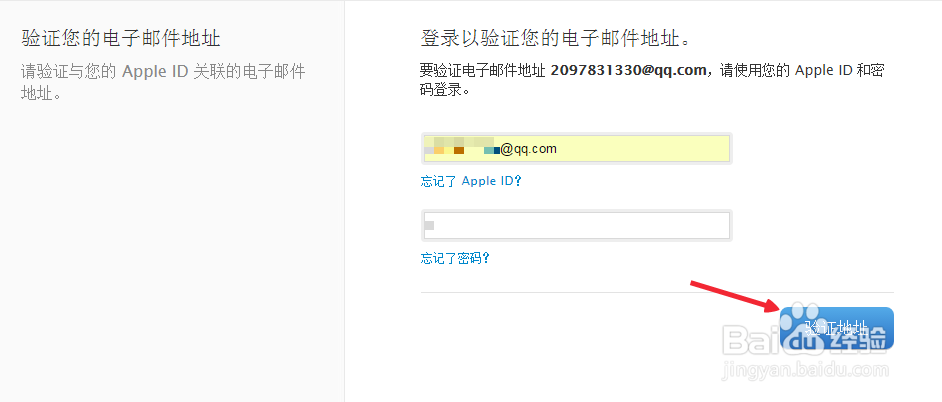Click the Baidu 经验 watermark text
This screenshot has width=942, height=402.
(857, 340)
